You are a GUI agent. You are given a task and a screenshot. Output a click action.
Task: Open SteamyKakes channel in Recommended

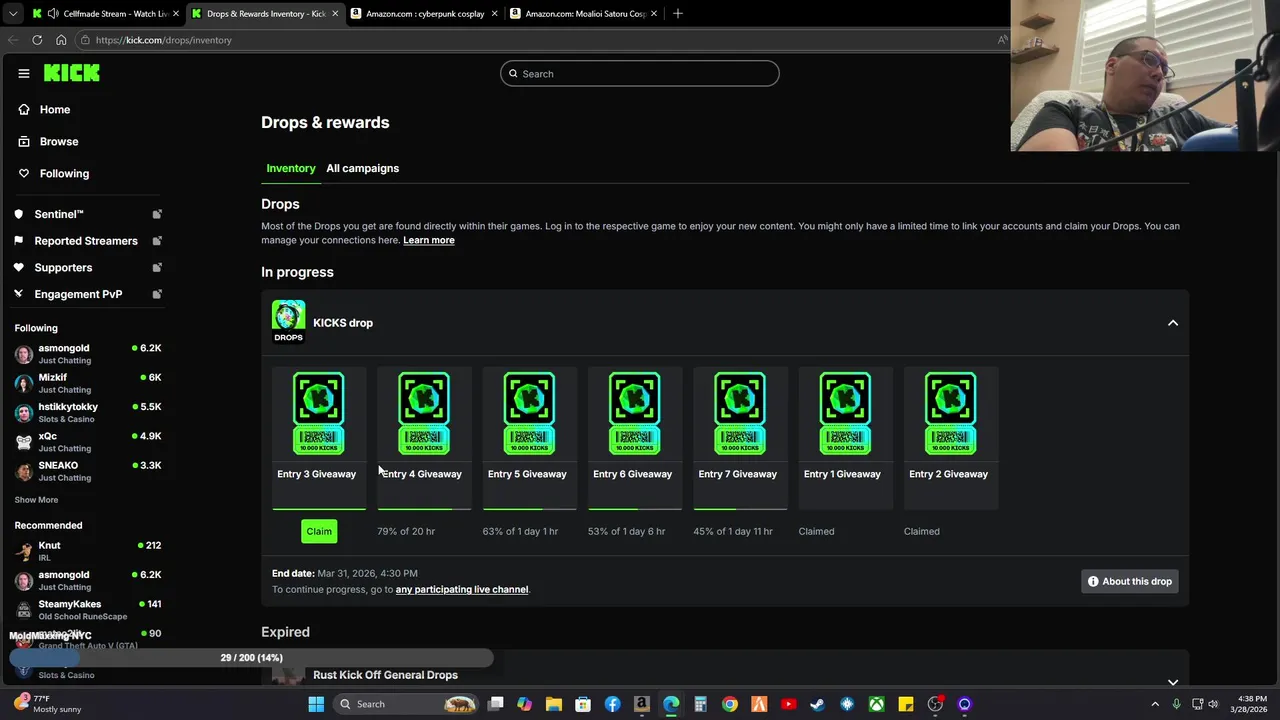coord(87,609)
